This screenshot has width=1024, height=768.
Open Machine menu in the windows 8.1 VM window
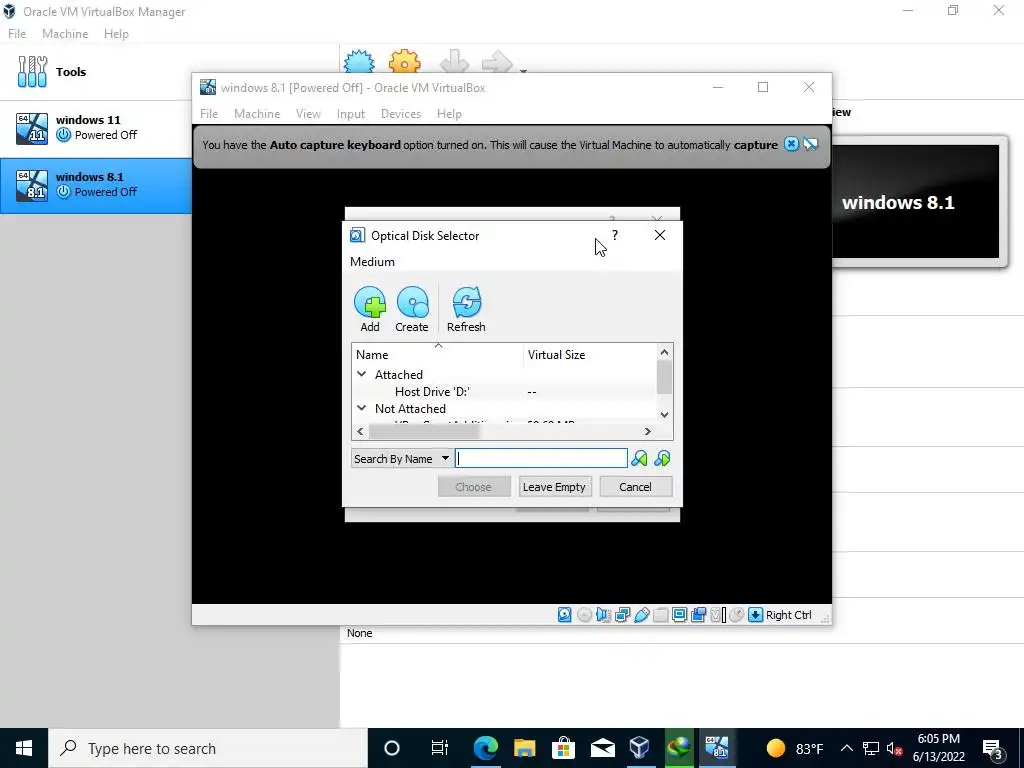tap(257, 114)
